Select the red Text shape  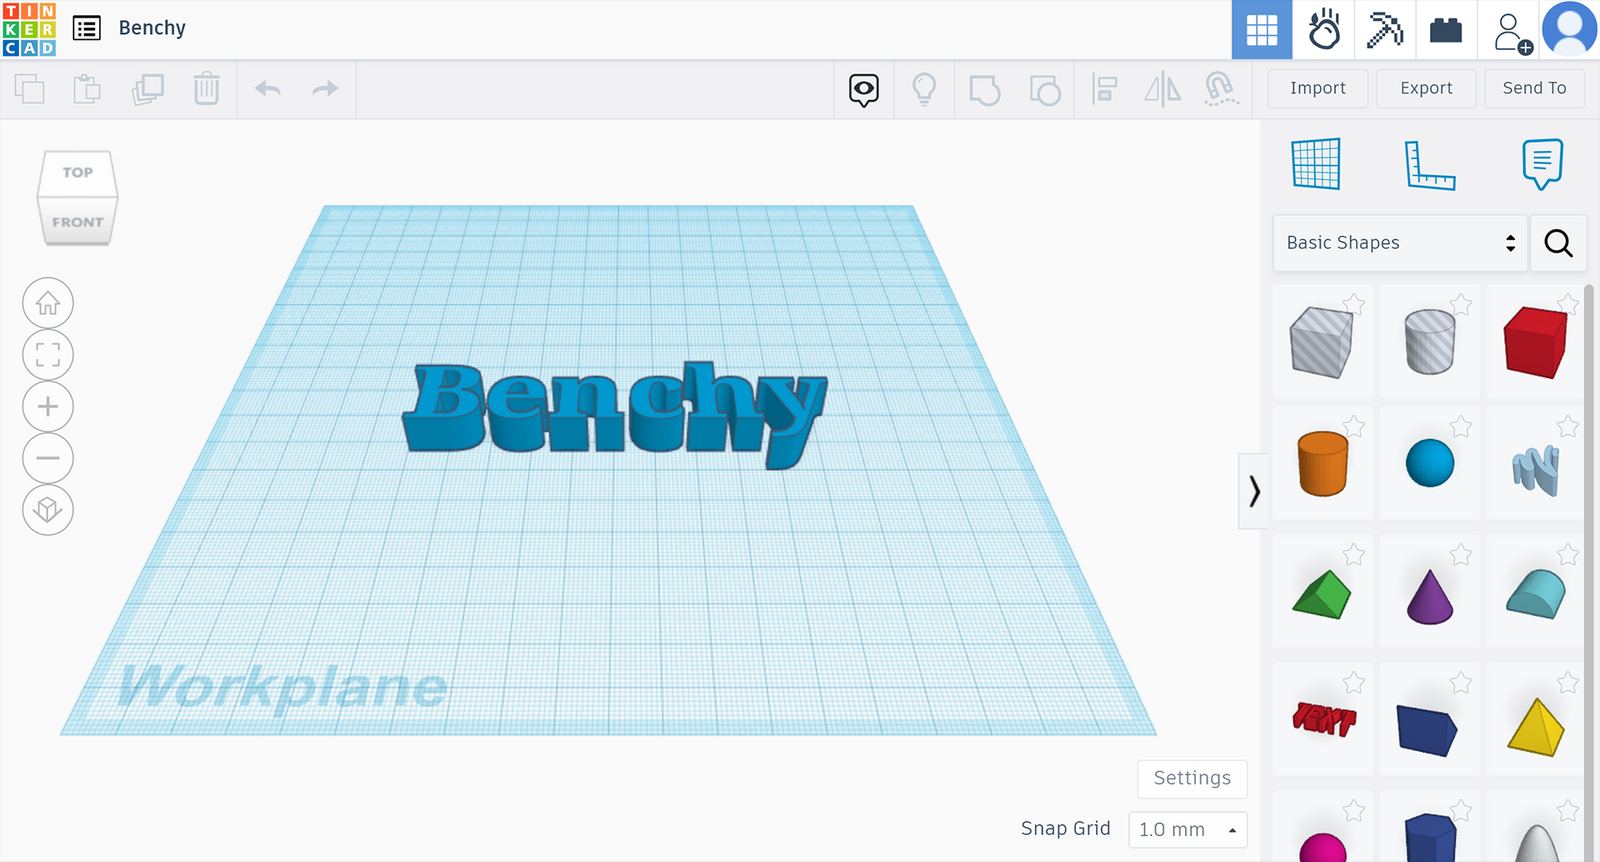pos(1323,720)
